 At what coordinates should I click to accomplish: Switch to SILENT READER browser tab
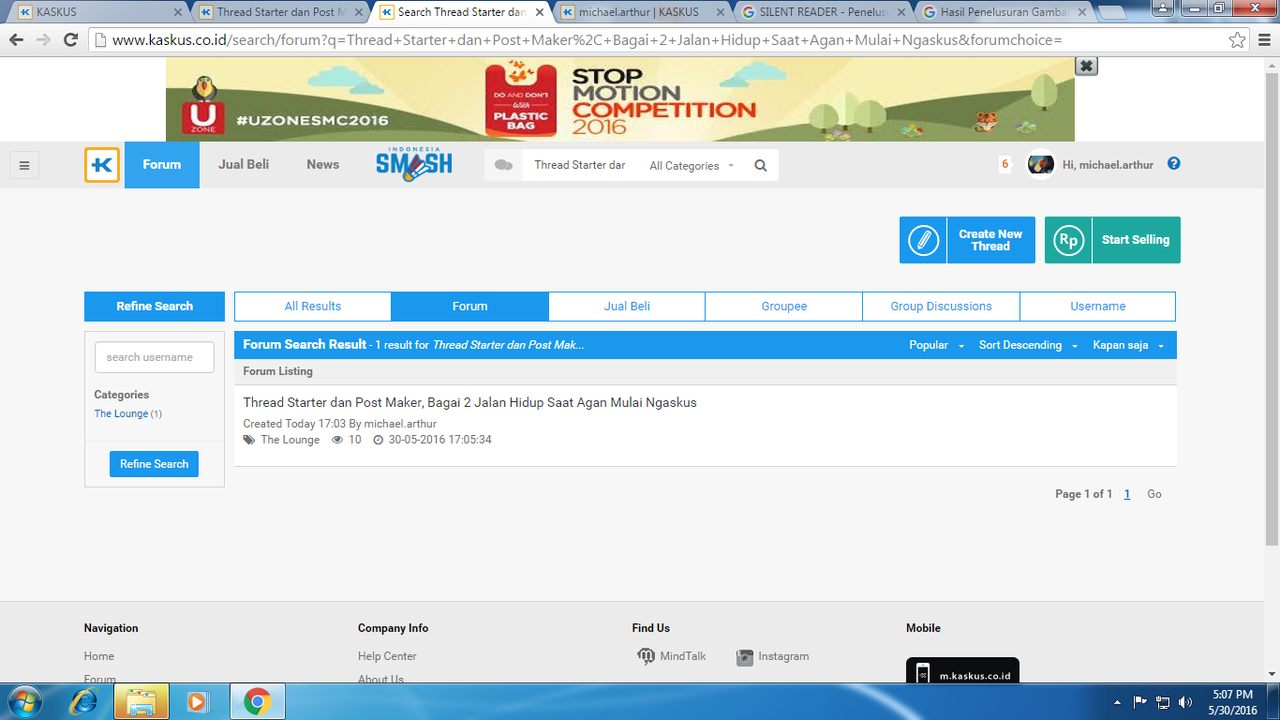pos(820,12)
